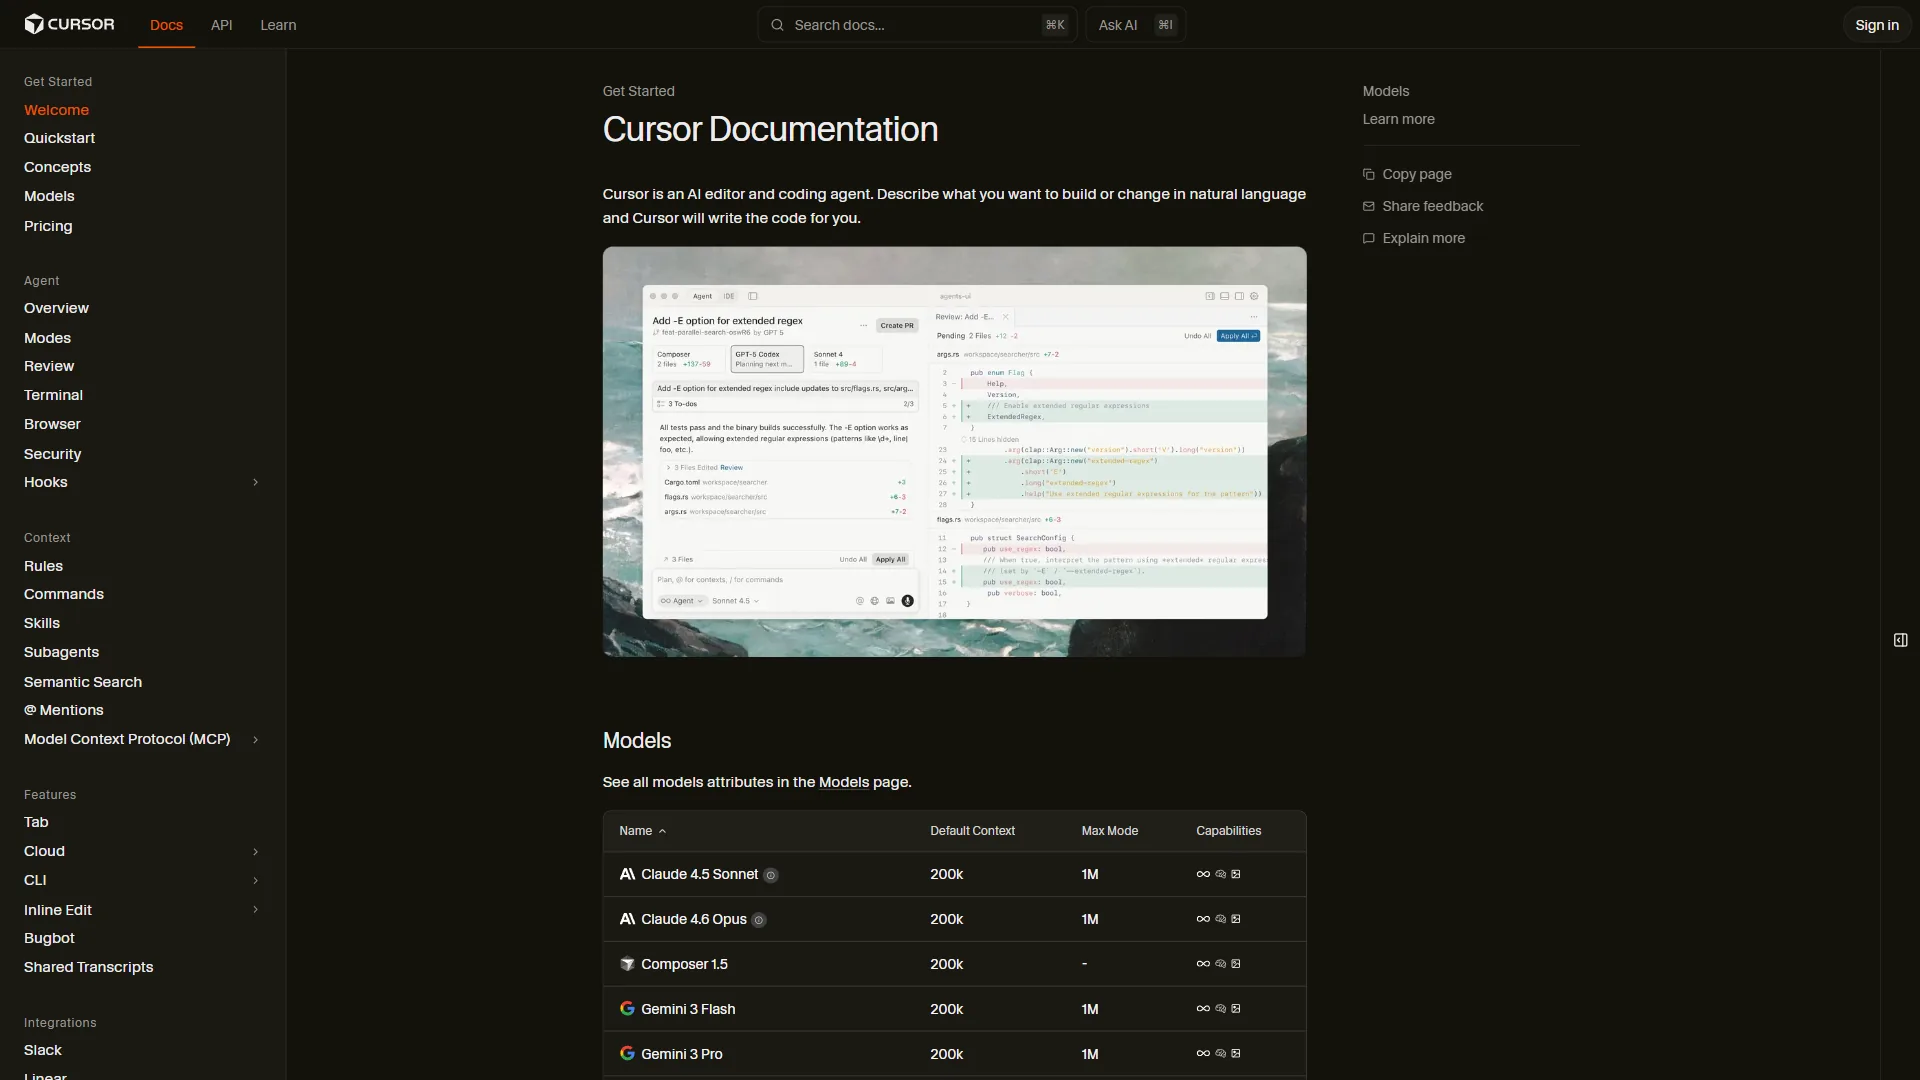Switch to the Docs tab

tap(166, 25)
